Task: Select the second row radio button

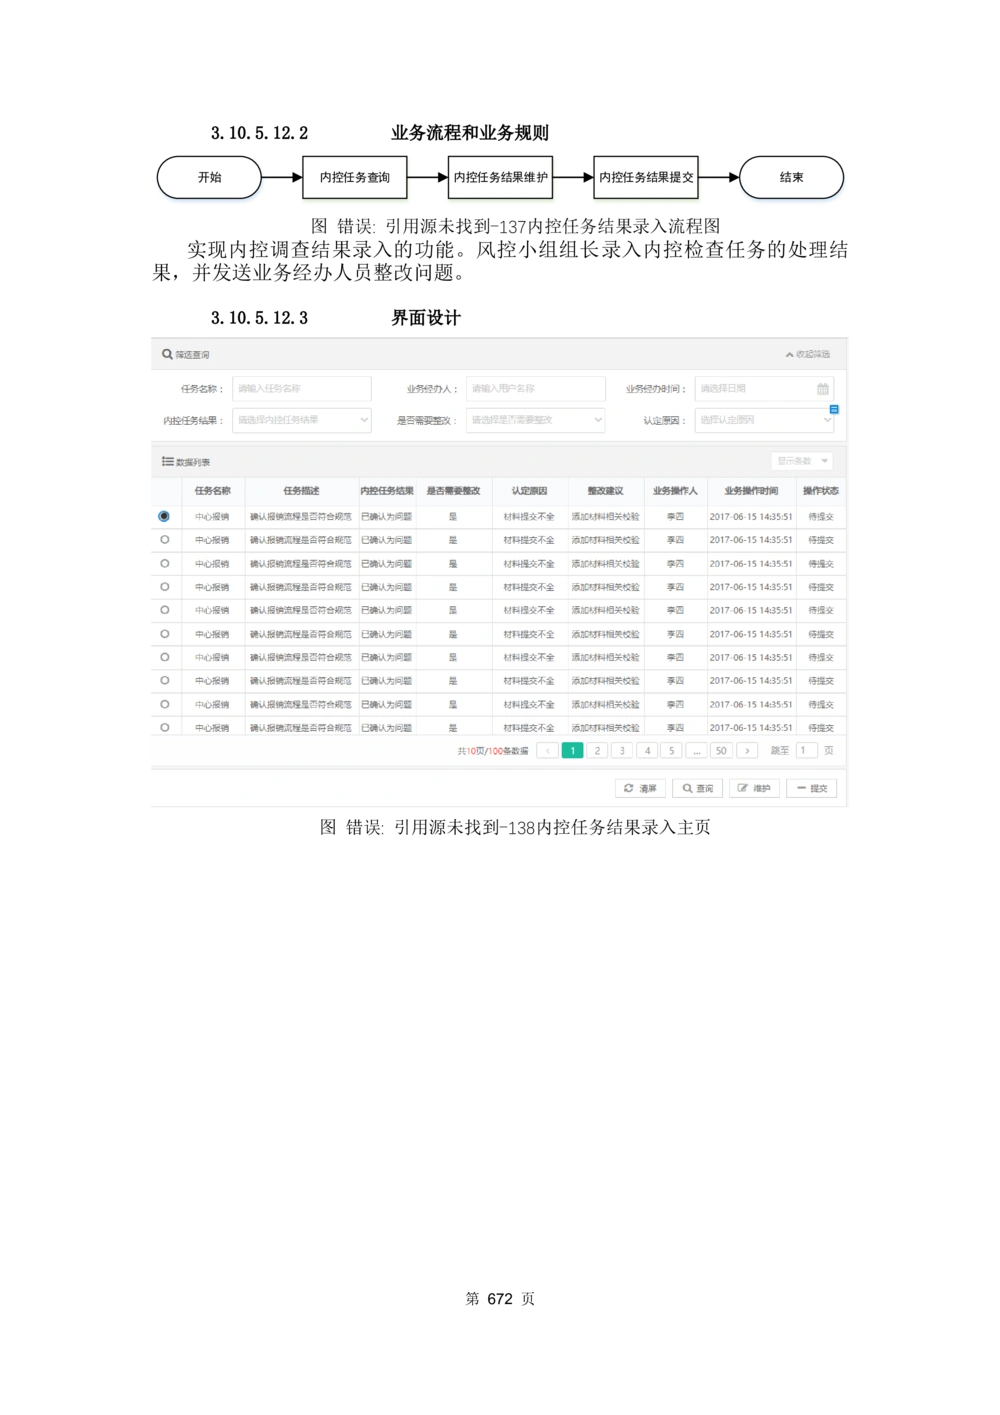Action: click(164, 540)
